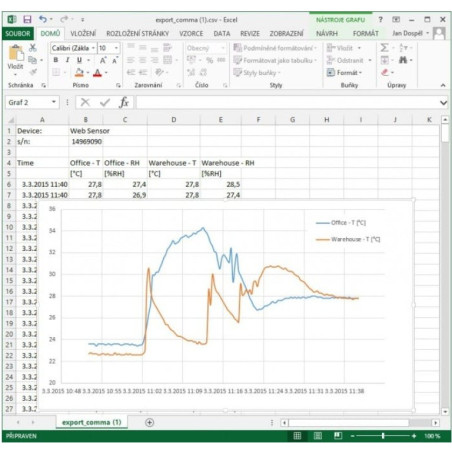Click the sort and filter icon
452x452 pixels.
tap(403, 48)
